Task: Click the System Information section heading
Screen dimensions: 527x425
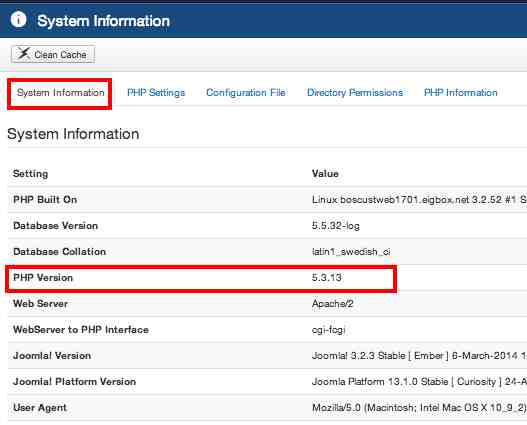Action: tap(73, 134)
